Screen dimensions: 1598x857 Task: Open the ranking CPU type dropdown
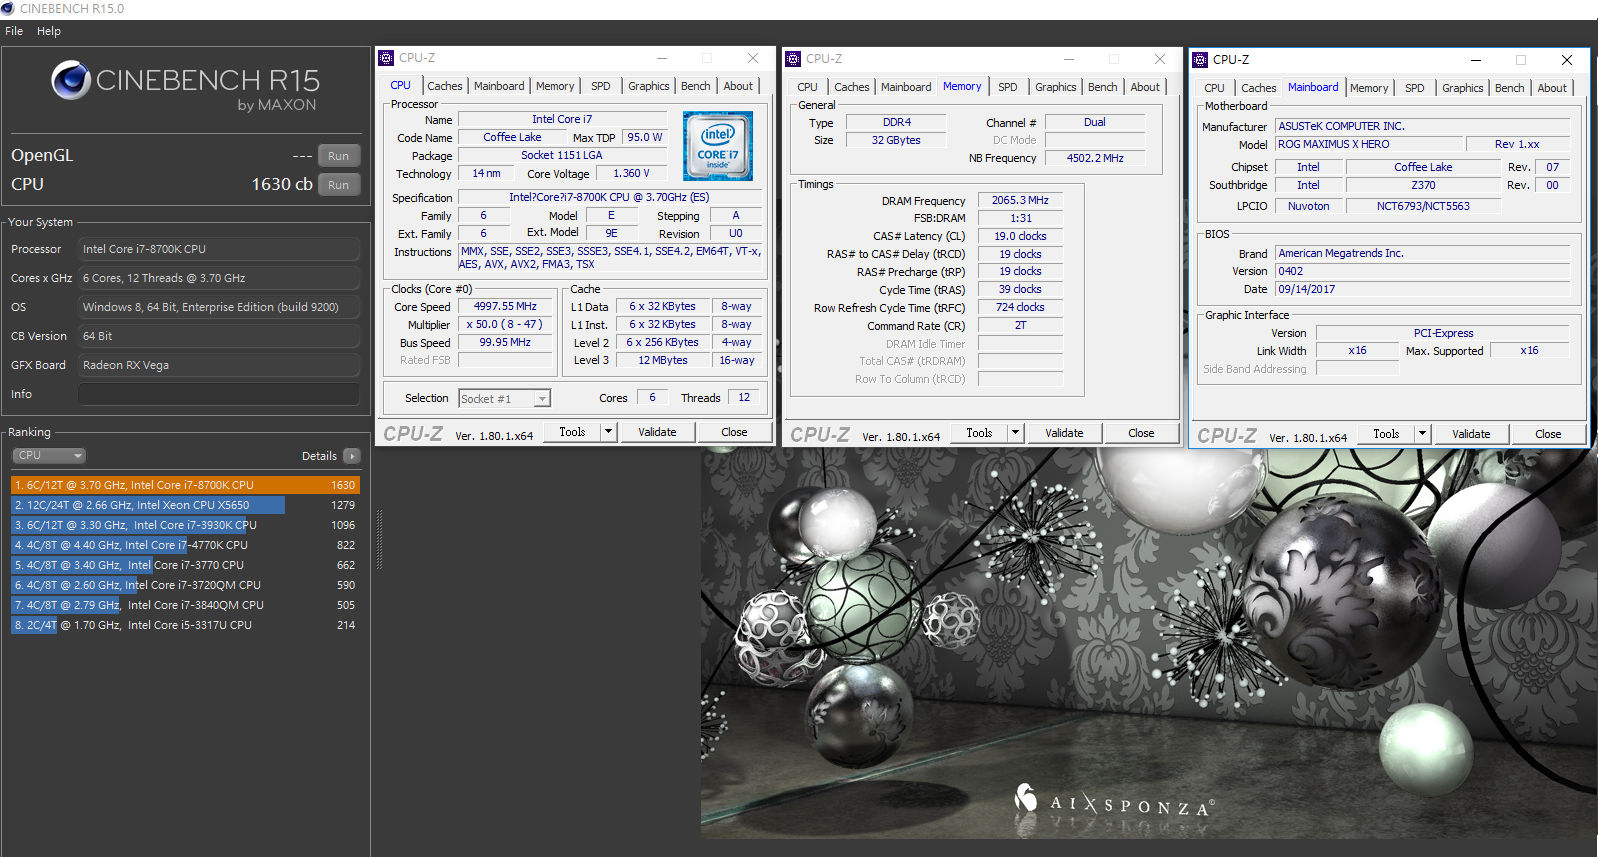click(50, 456)
